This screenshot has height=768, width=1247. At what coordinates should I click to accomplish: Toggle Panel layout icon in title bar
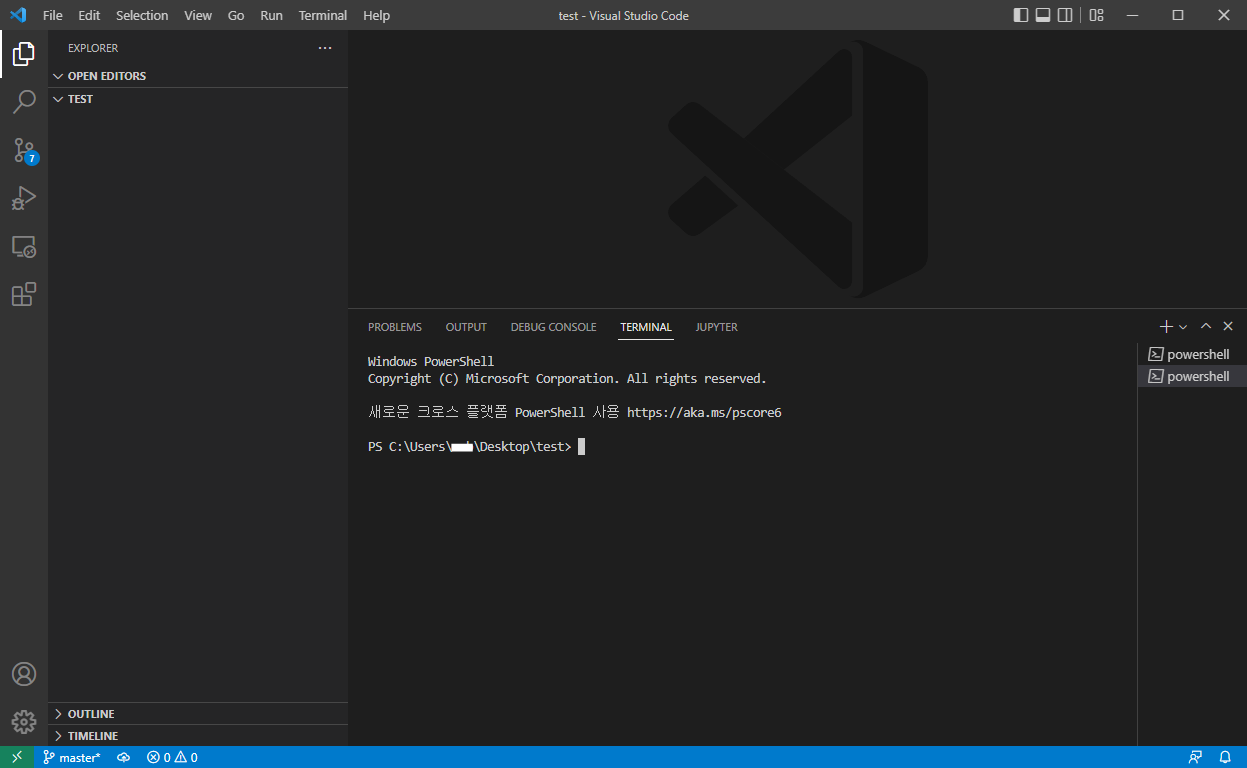(1043, 15)
